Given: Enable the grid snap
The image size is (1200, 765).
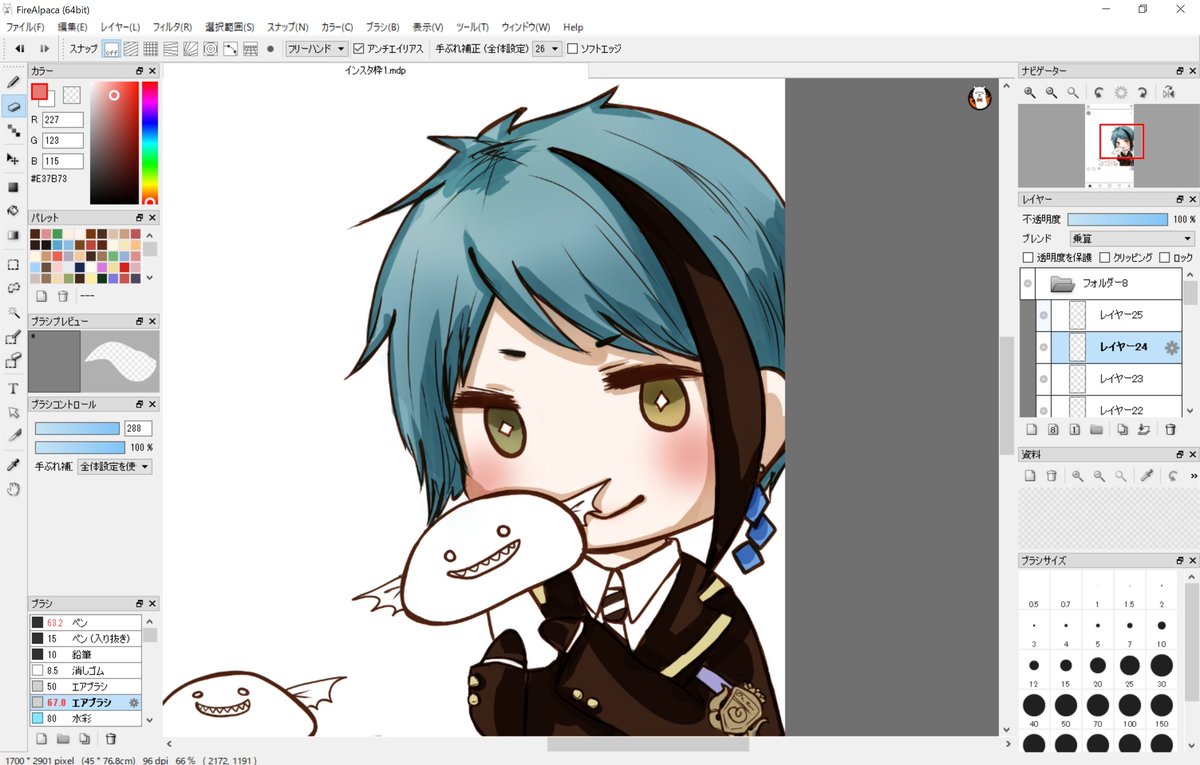Looking at the screenshot, I should point(150,48).
